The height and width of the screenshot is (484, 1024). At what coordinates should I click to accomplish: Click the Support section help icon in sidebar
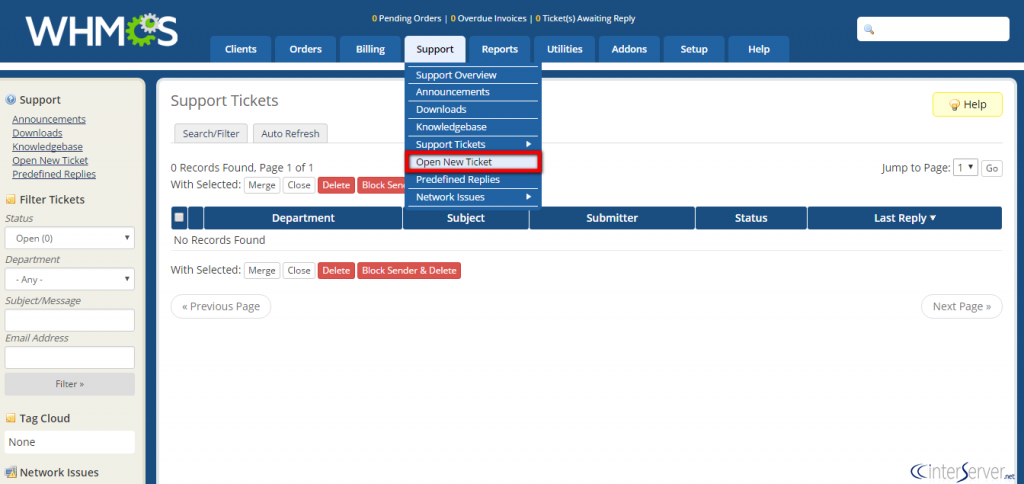[10, 100]
